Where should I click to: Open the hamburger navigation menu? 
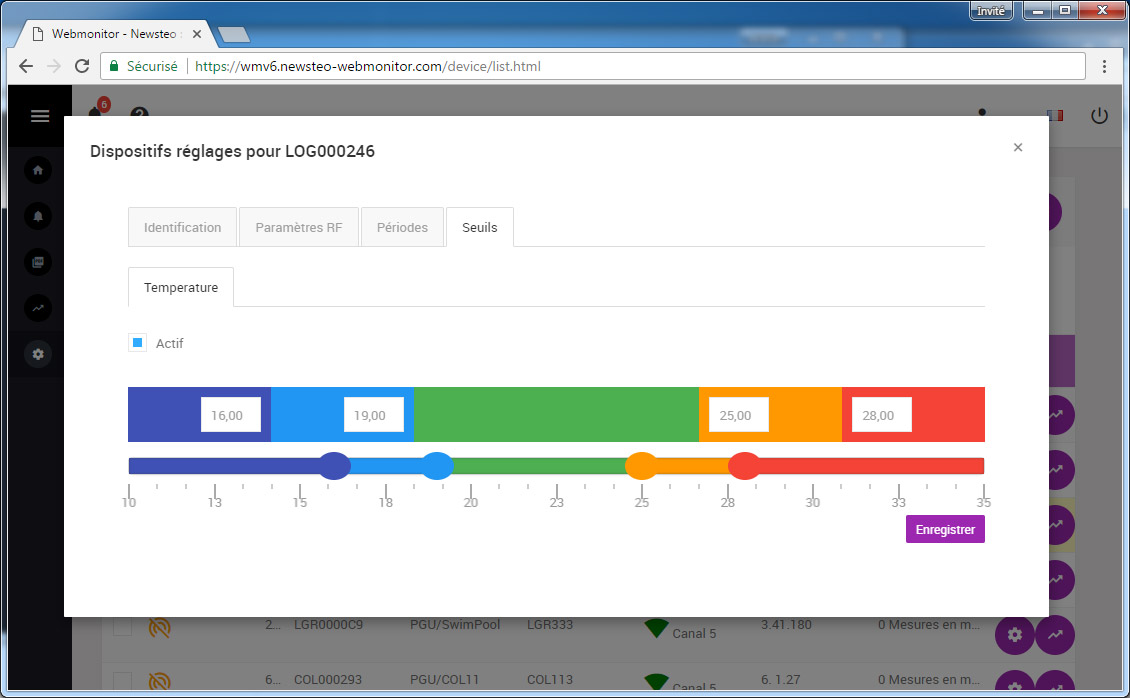(40, 116)
